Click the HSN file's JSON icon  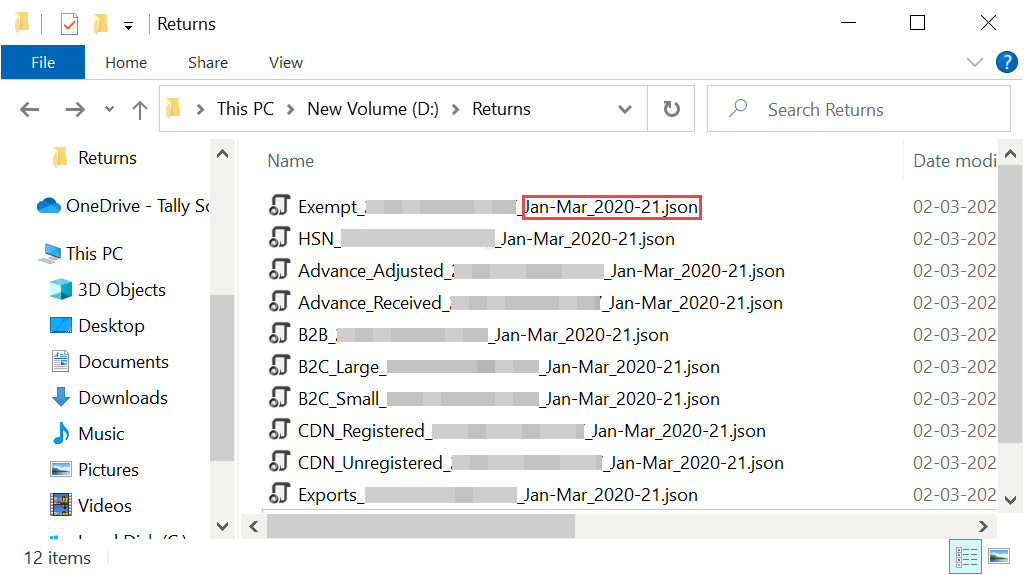280,237
